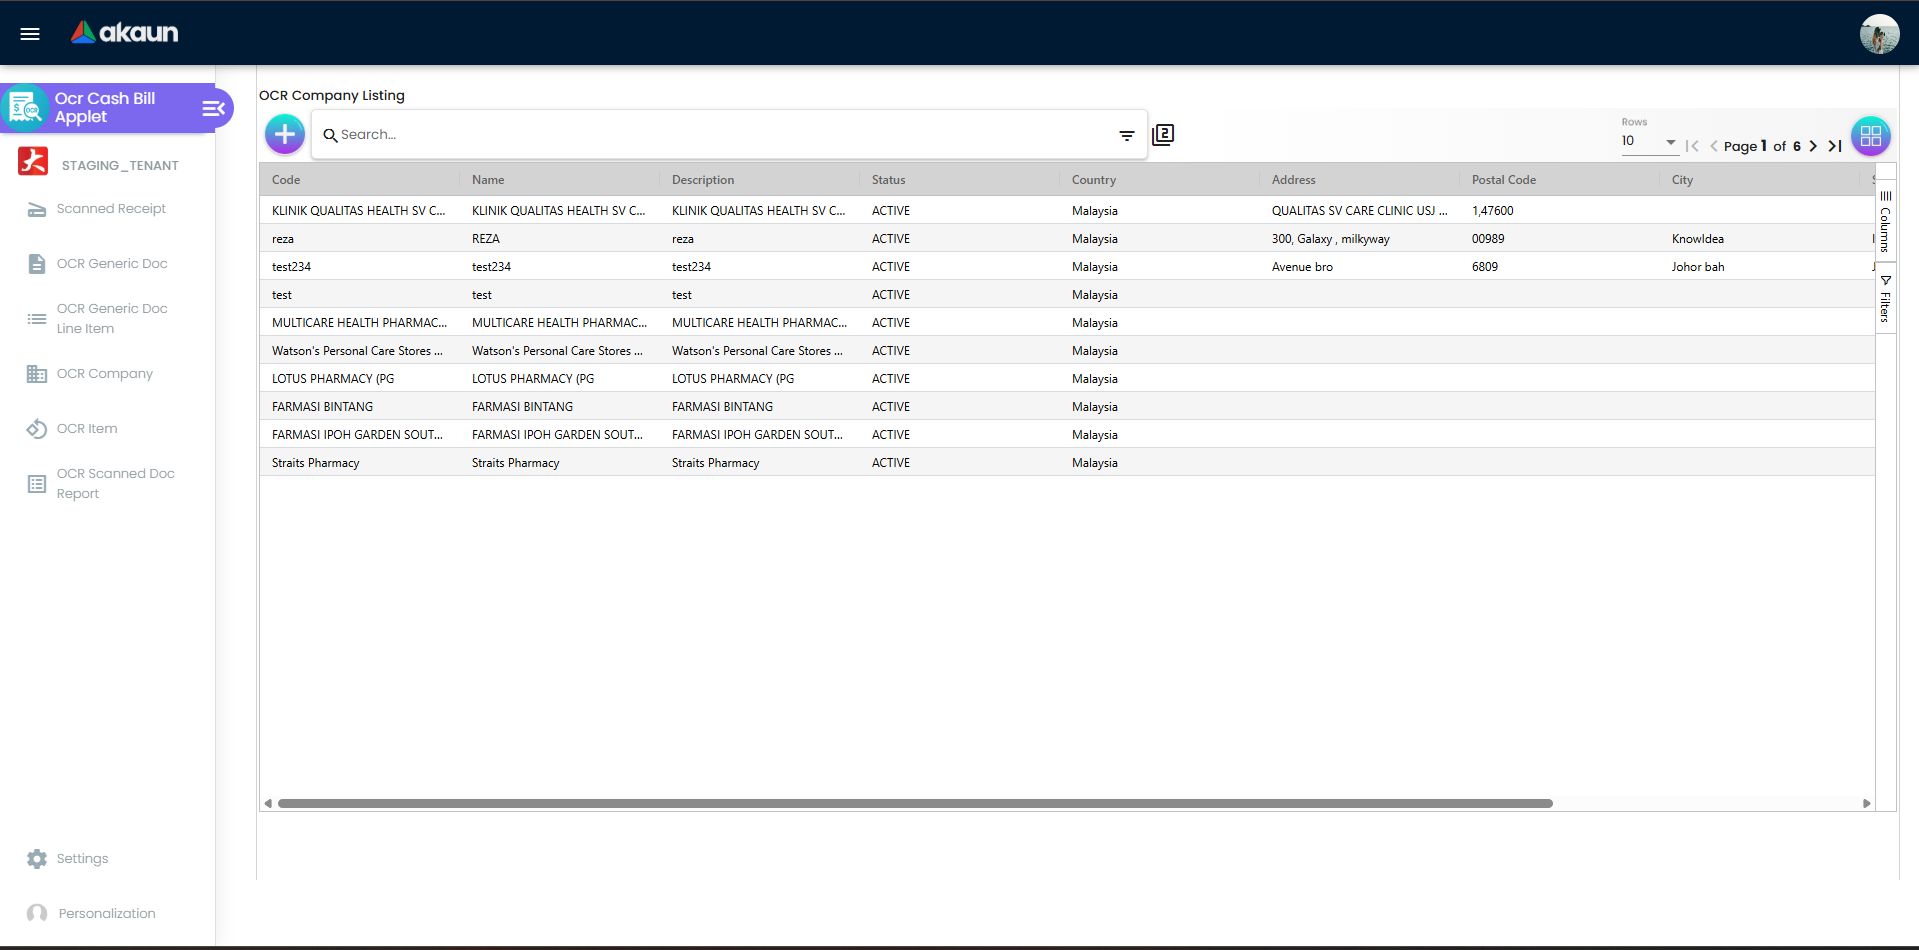Go to first page of listing
1919x950 pixels.
pyautogui.click(x=1692, y=146)
